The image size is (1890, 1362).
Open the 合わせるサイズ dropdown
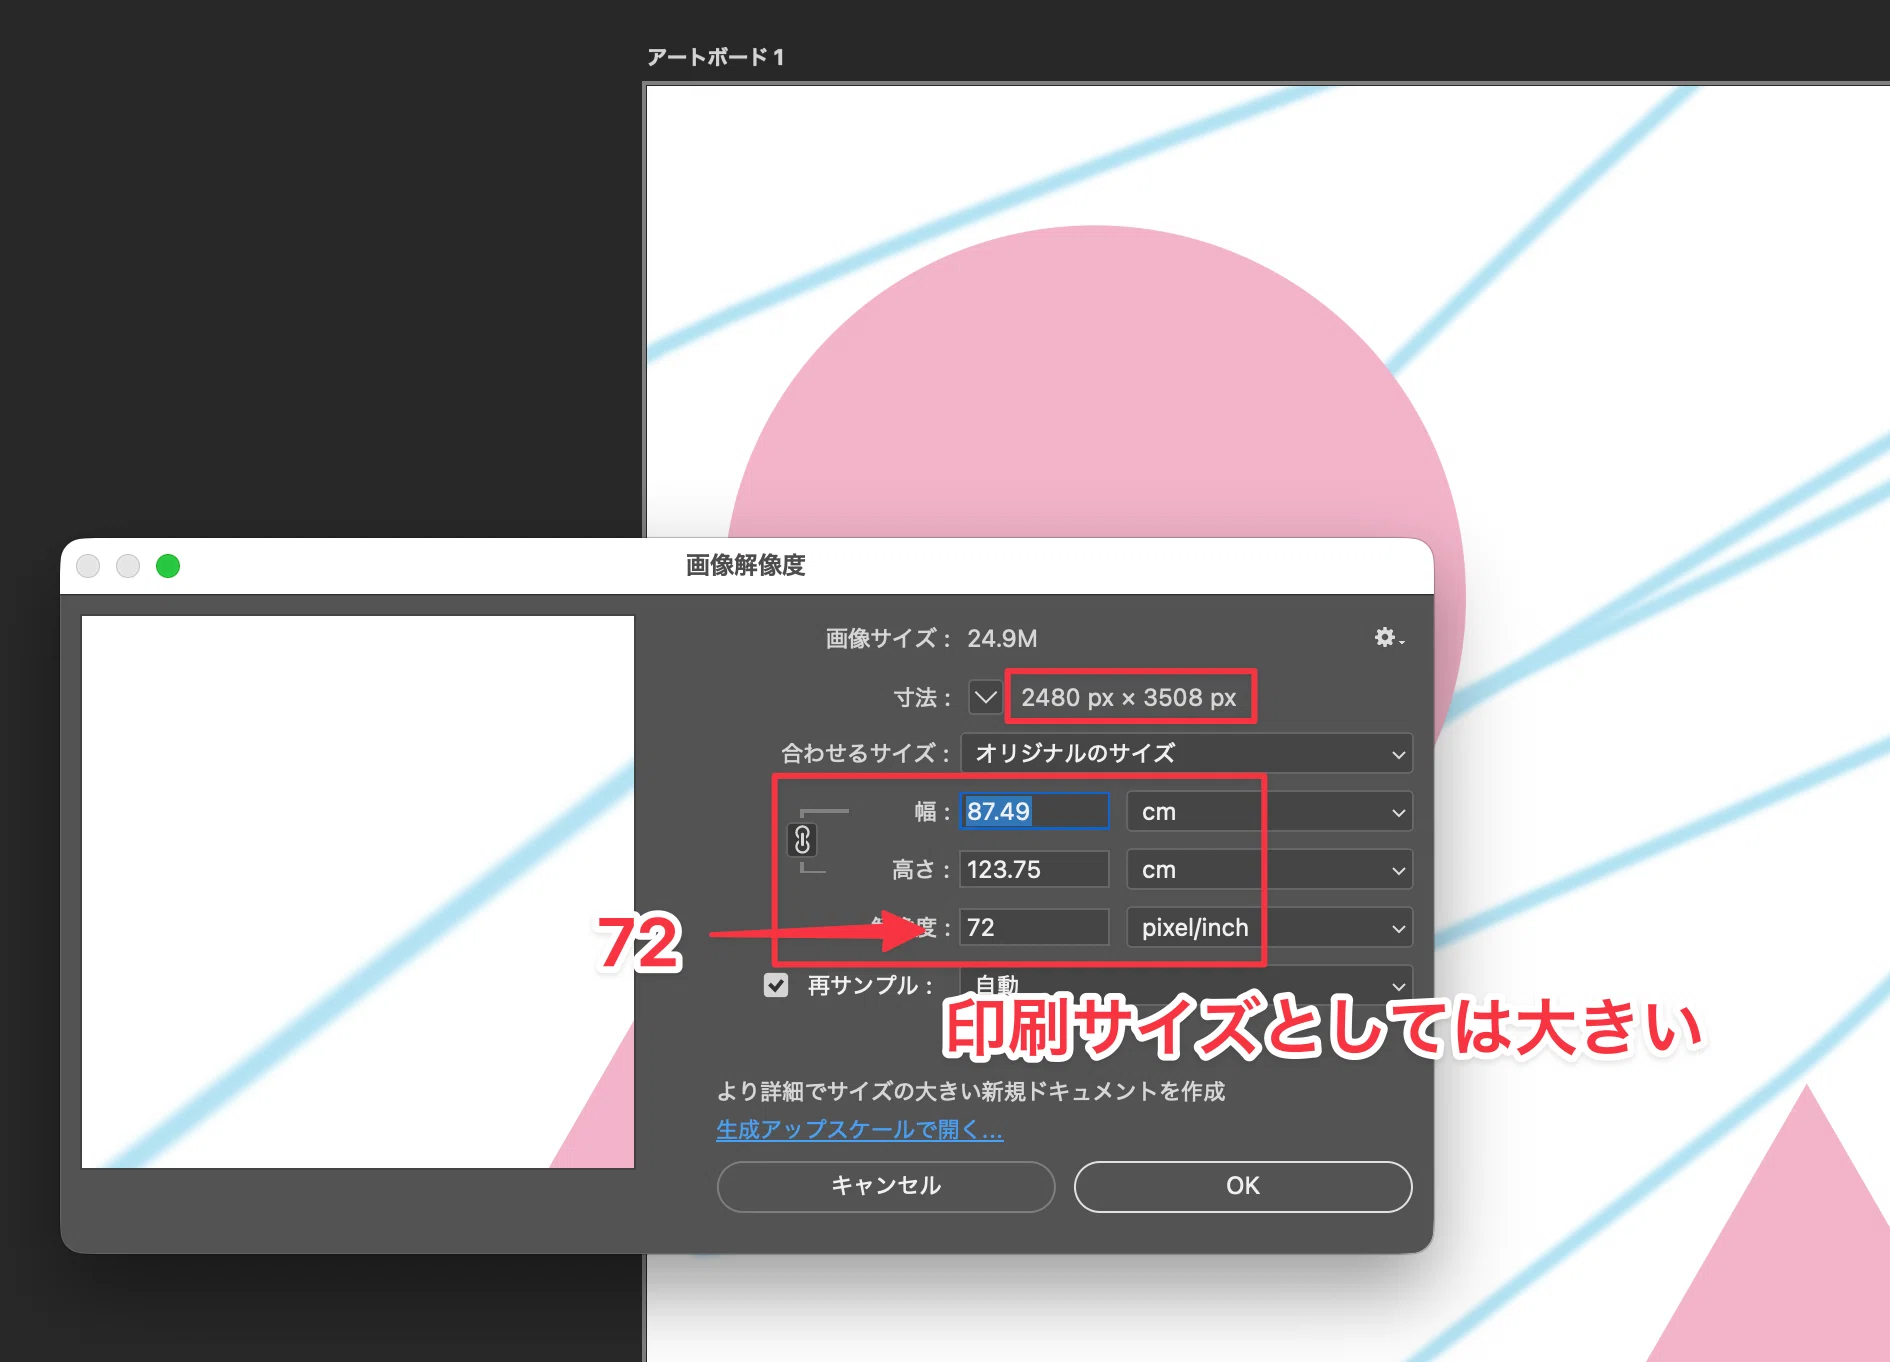pos(1186,753)
